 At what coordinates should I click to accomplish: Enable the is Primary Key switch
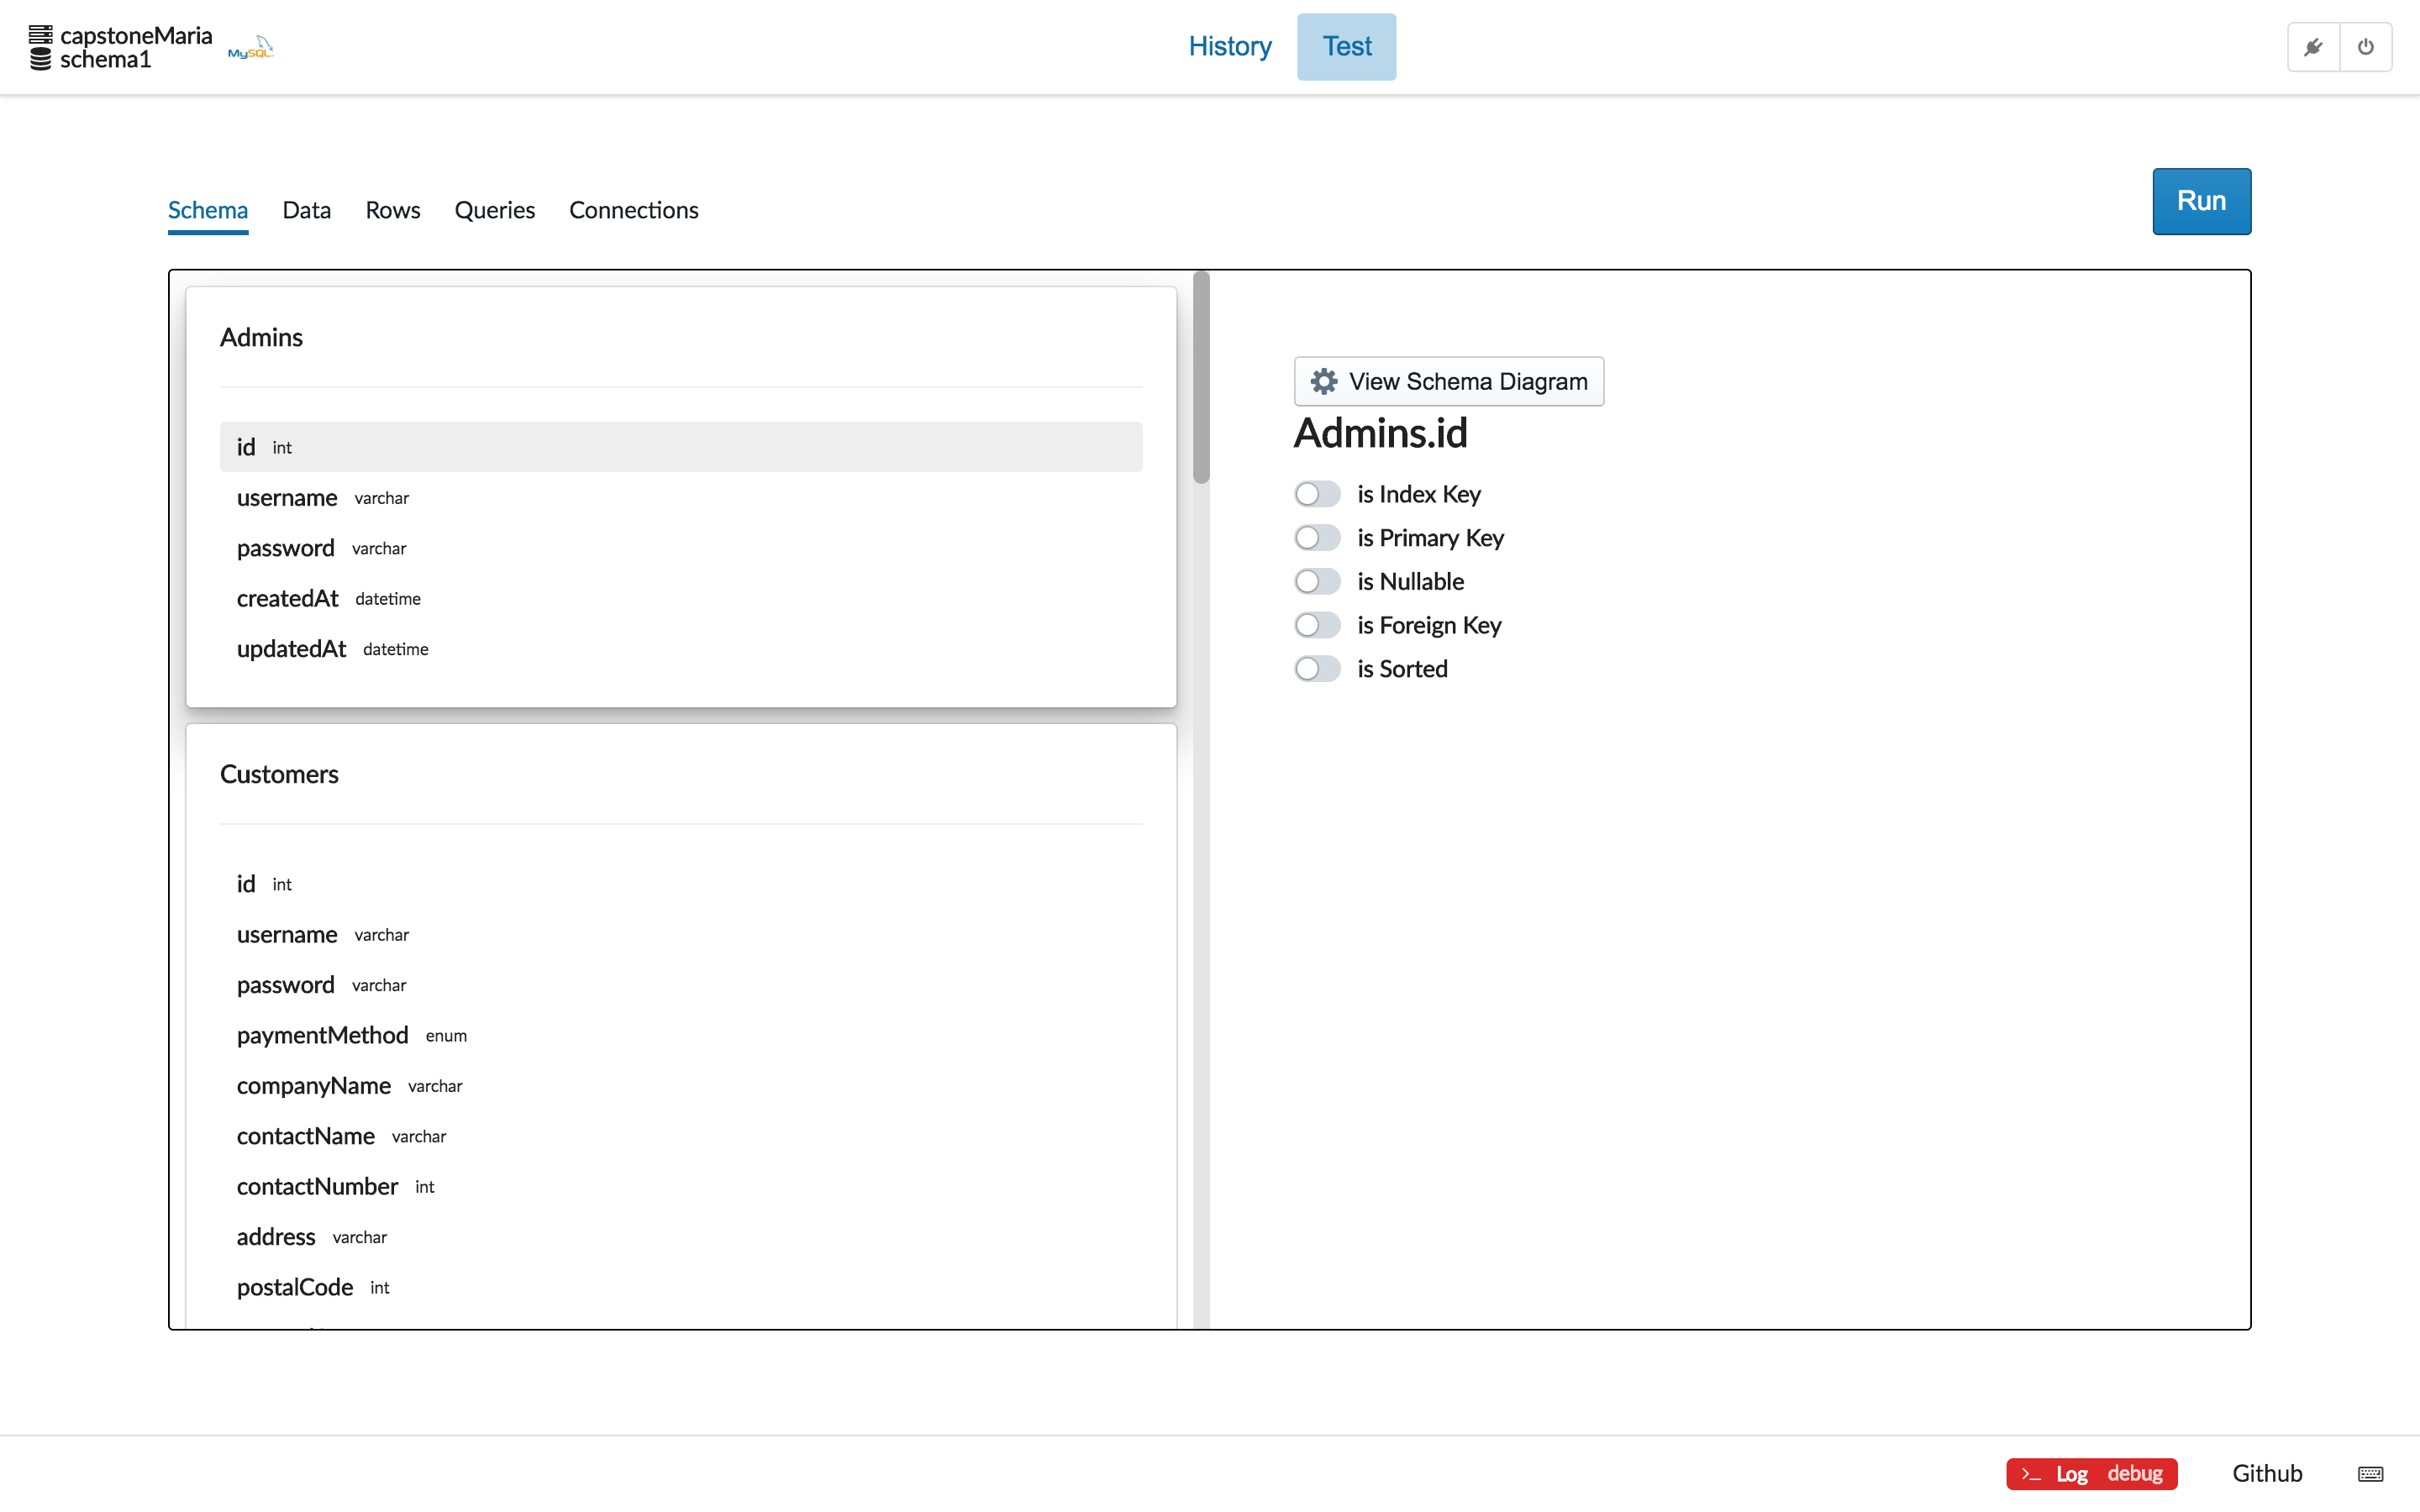1316,538
